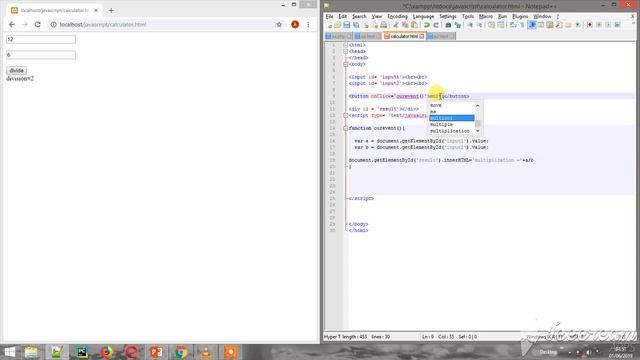
Task: Click the first input field containing 12
Action: coord(41,40)
